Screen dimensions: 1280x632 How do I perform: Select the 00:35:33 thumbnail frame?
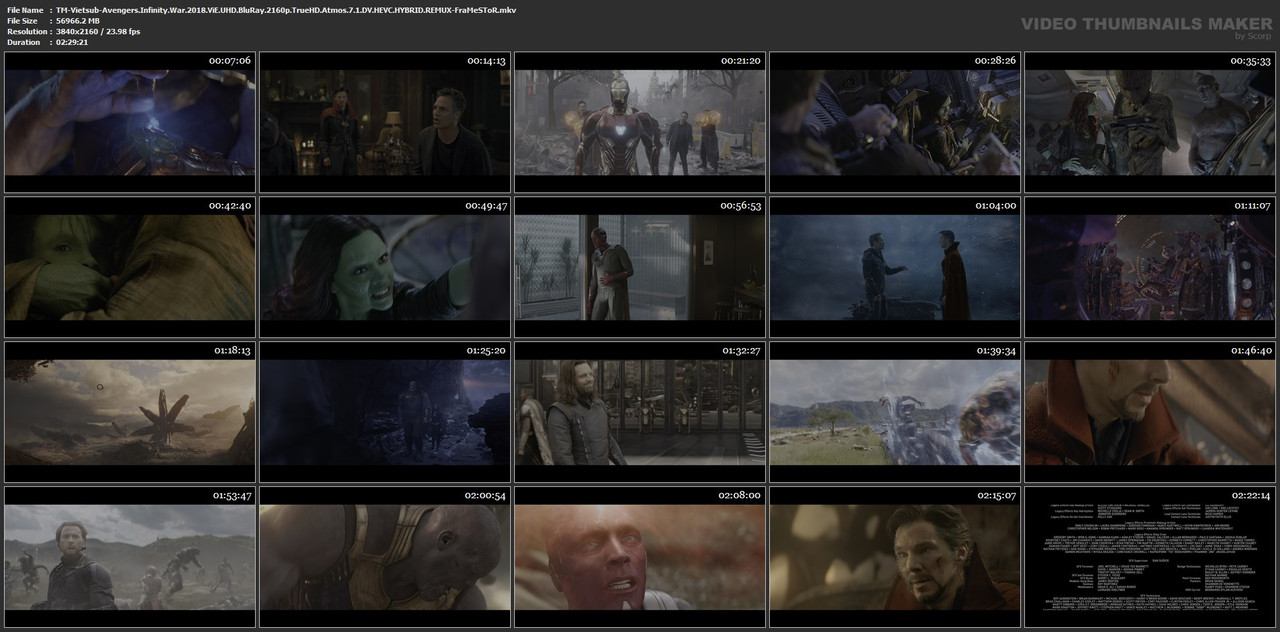coord(1150,122)
